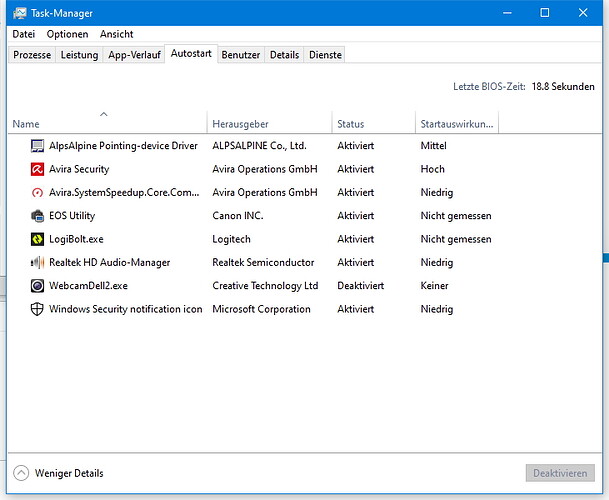Viewport: 609px width, 500px height.
Task: Select the AlpsAlpine Pointing-device Driver entry
Action: click(123, 146)
